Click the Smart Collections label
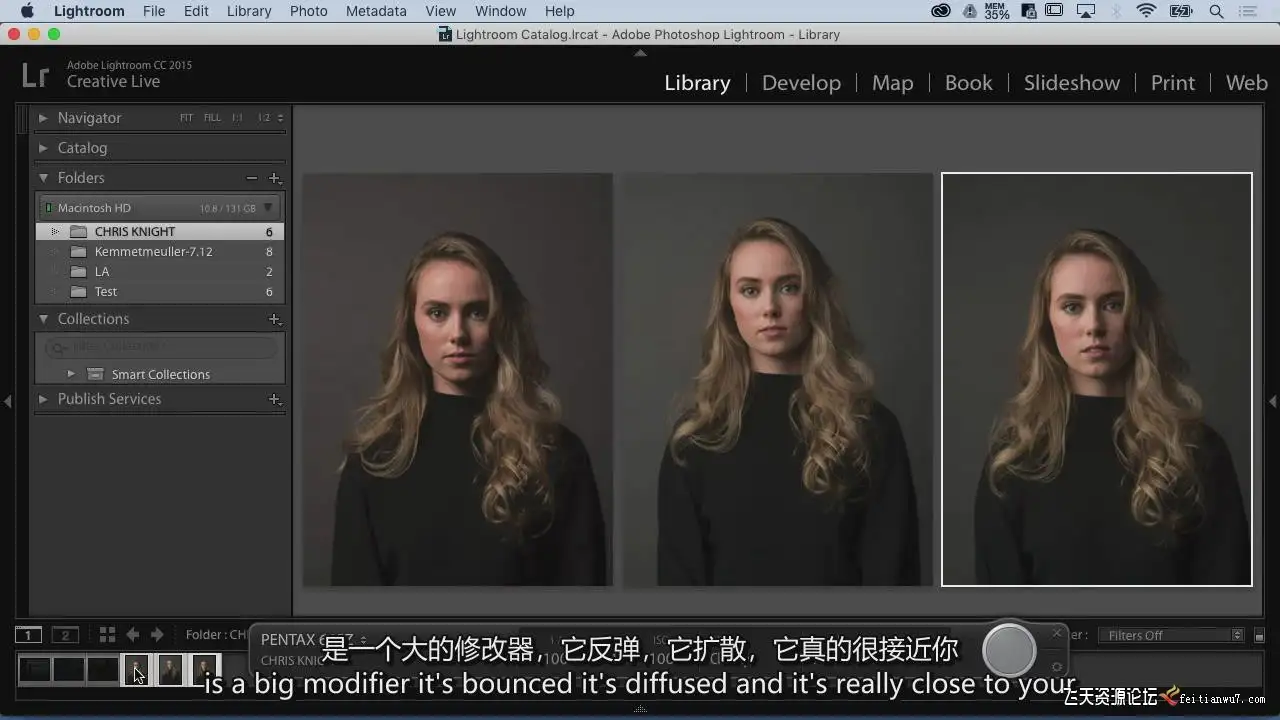Image resolution: width=1280 pixels, height=720 pixels. click(x=161, y=374)
